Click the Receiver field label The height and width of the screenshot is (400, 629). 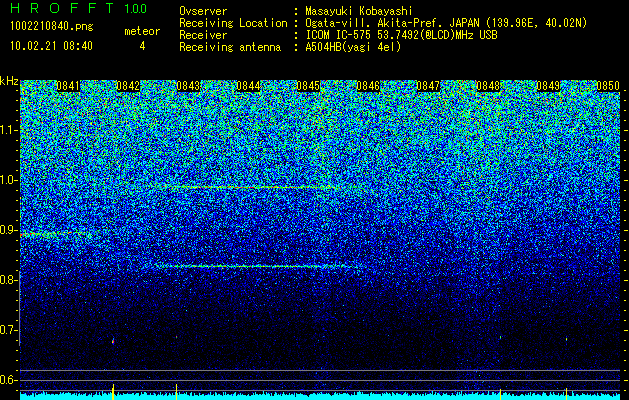203,35
